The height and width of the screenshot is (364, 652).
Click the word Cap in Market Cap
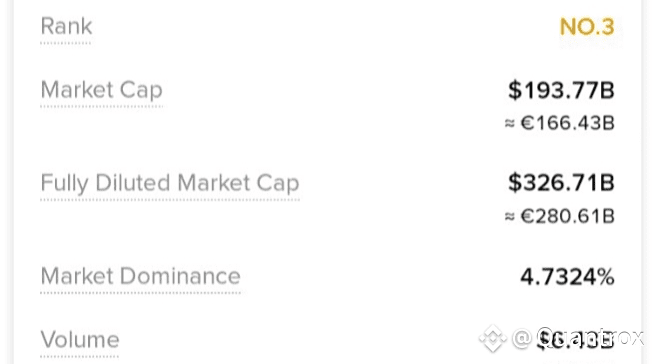tap(141, 91)
